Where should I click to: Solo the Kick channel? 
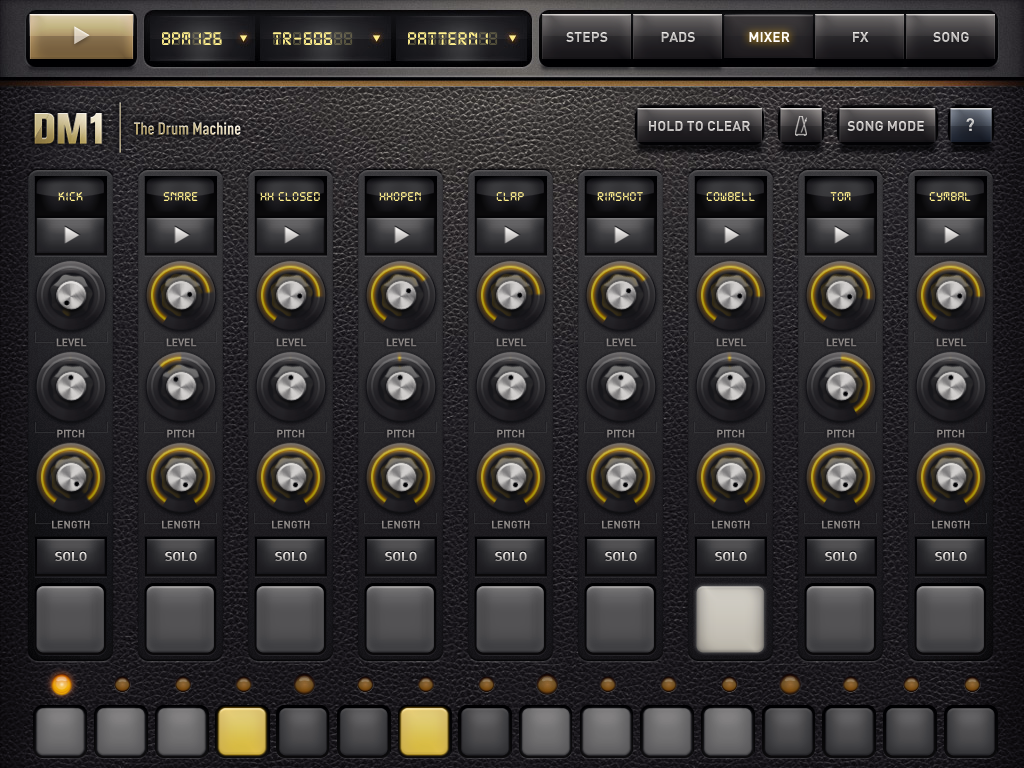tap(71, 556)
